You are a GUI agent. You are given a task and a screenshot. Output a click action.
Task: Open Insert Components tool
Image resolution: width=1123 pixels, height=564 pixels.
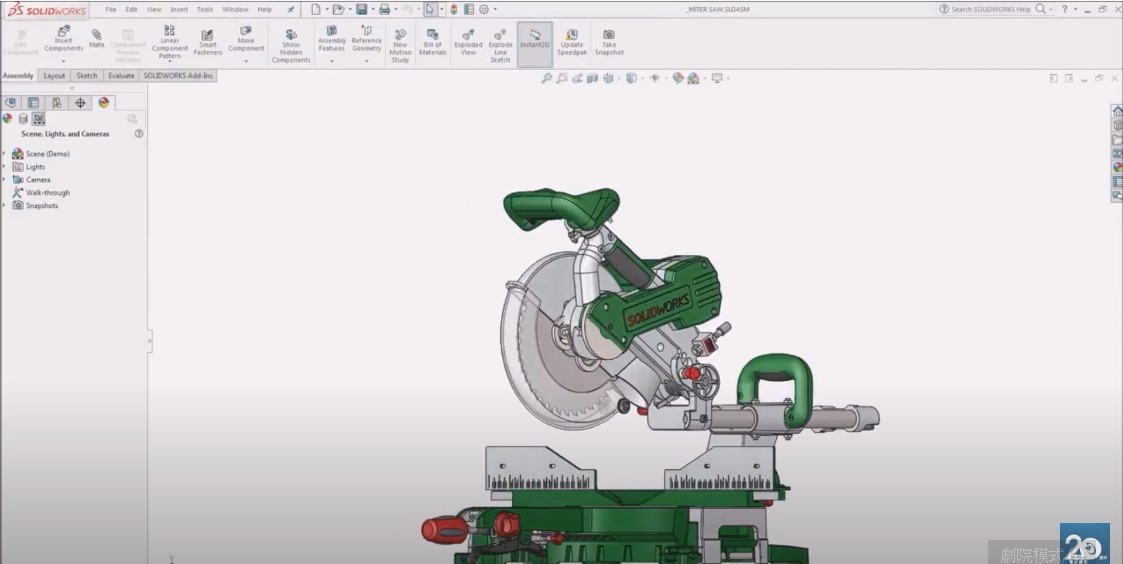coord(64,39)
